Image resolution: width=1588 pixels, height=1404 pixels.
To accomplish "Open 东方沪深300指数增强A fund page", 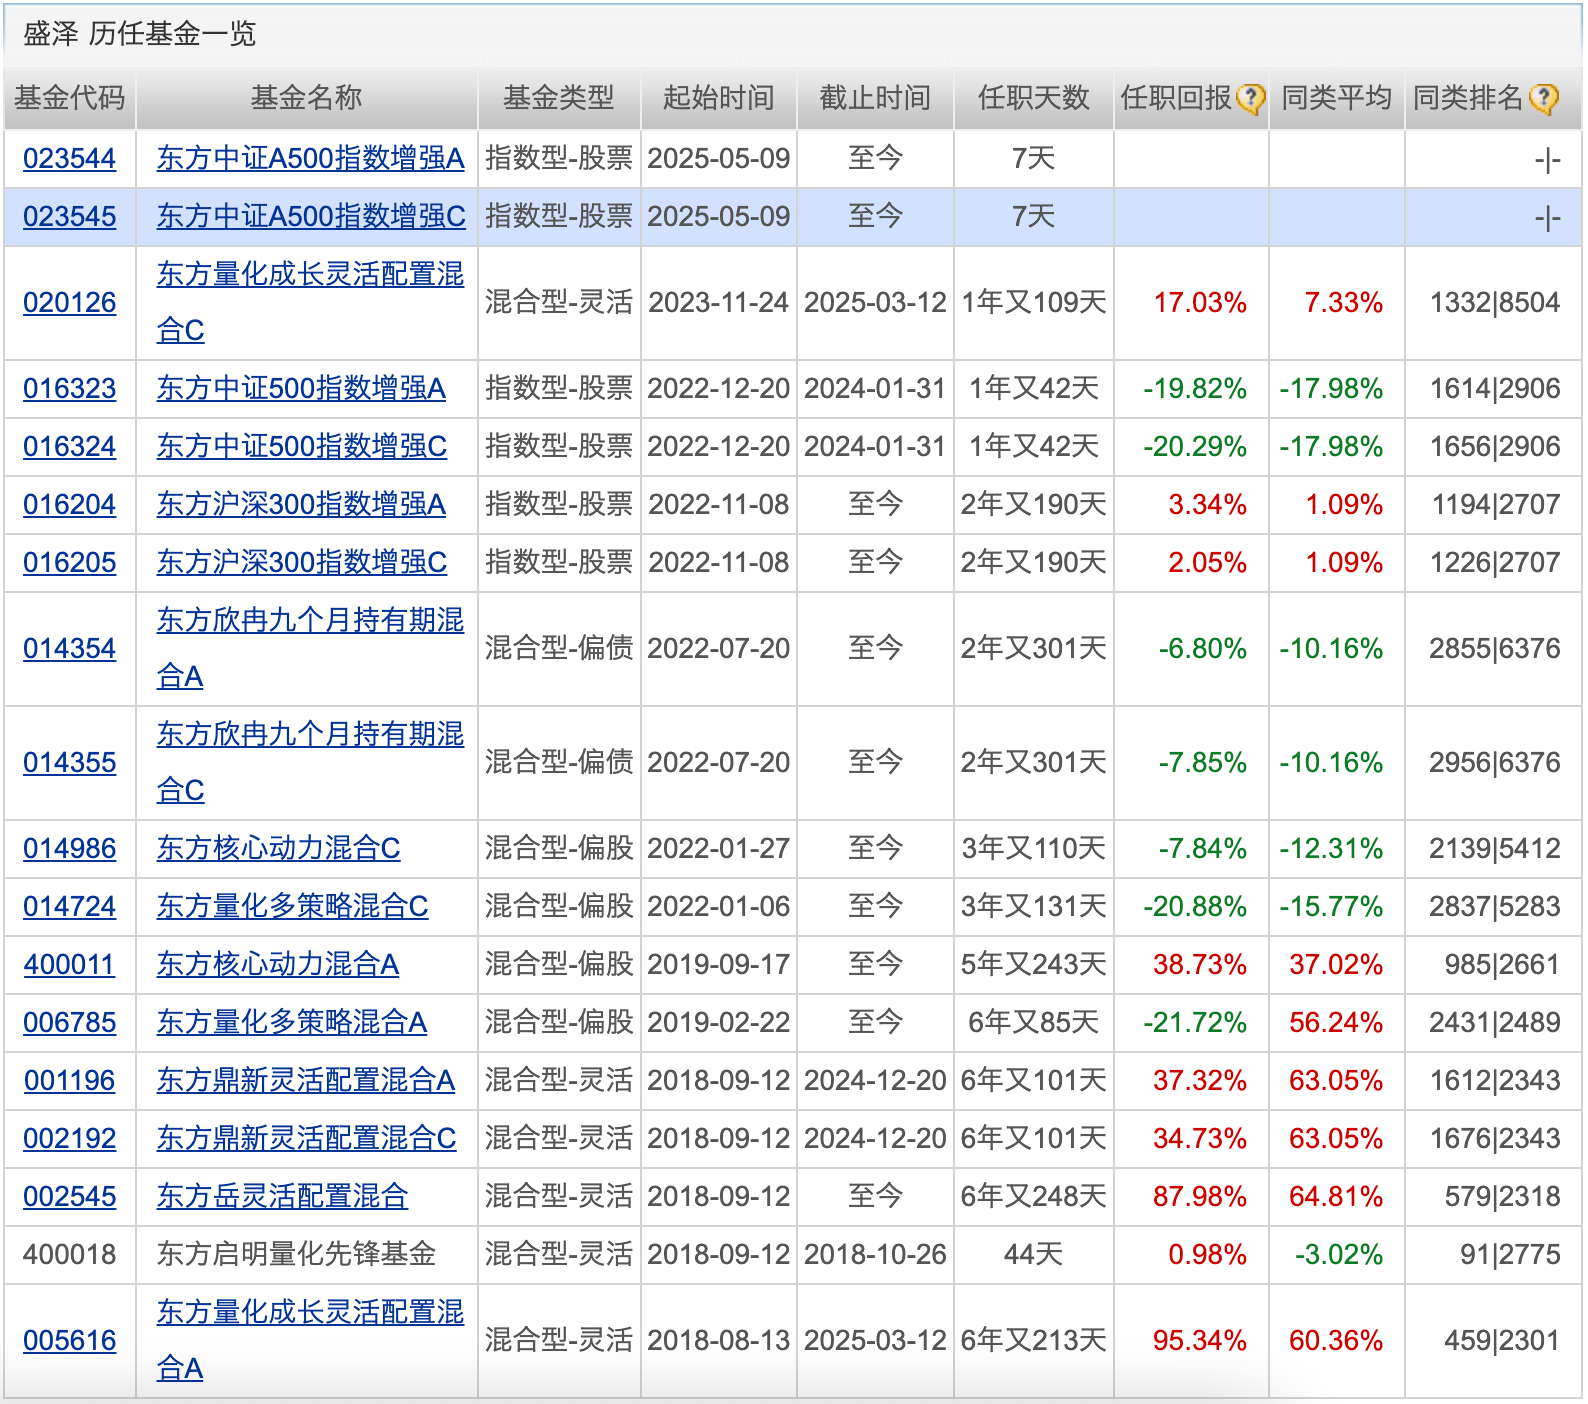I will pyautogui.click(x=301, y=505).
